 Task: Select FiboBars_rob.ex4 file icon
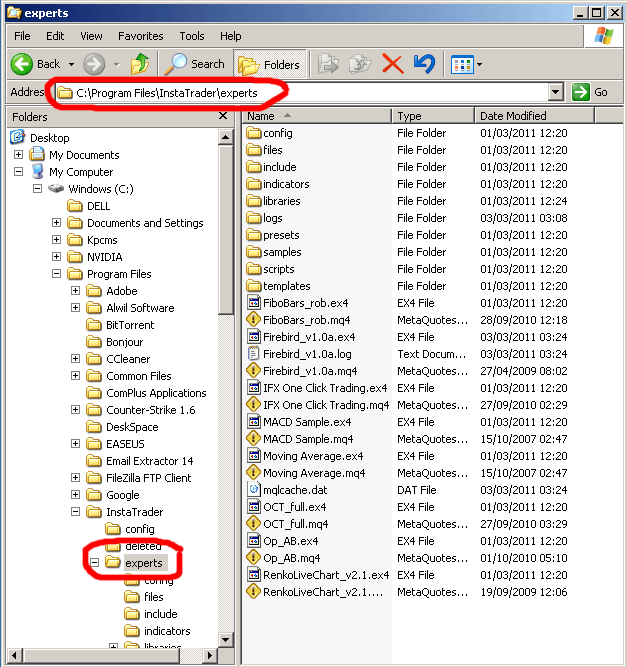click(x=254, y=303)
